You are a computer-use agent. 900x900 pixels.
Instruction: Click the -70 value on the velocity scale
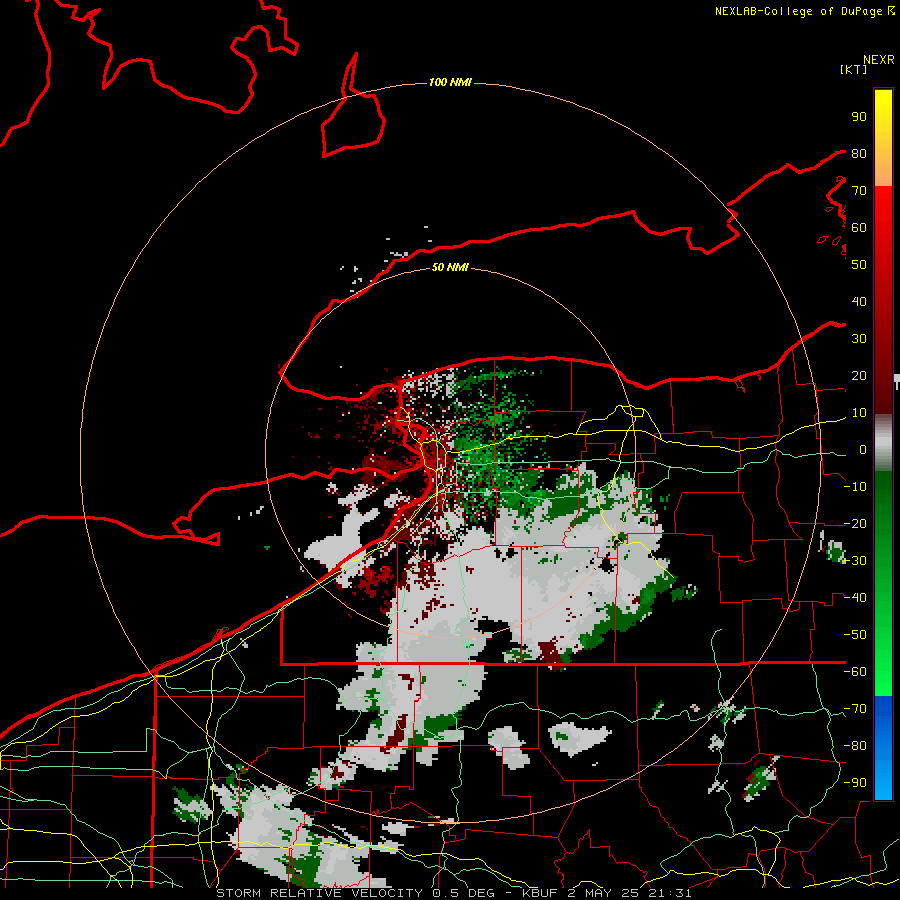[x=855, y=709]
